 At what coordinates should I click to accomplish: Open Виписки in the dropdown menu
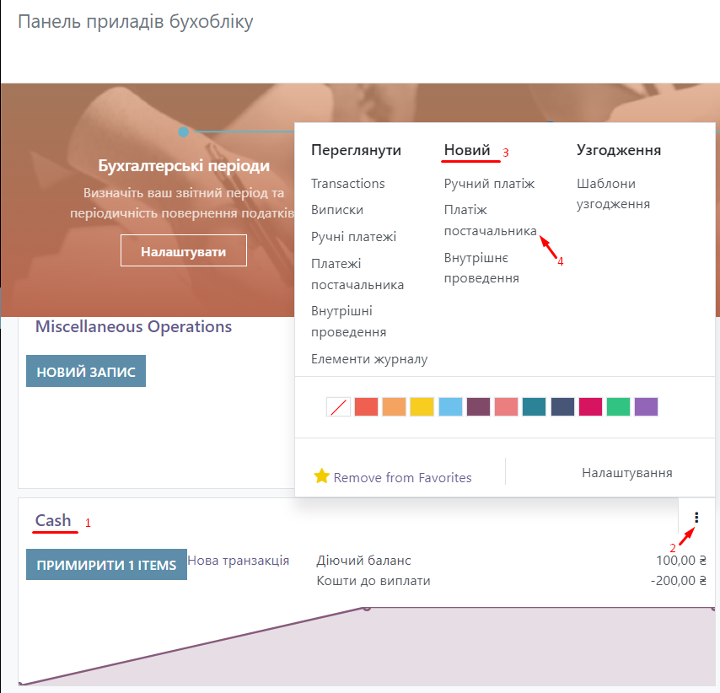point(337,210)
